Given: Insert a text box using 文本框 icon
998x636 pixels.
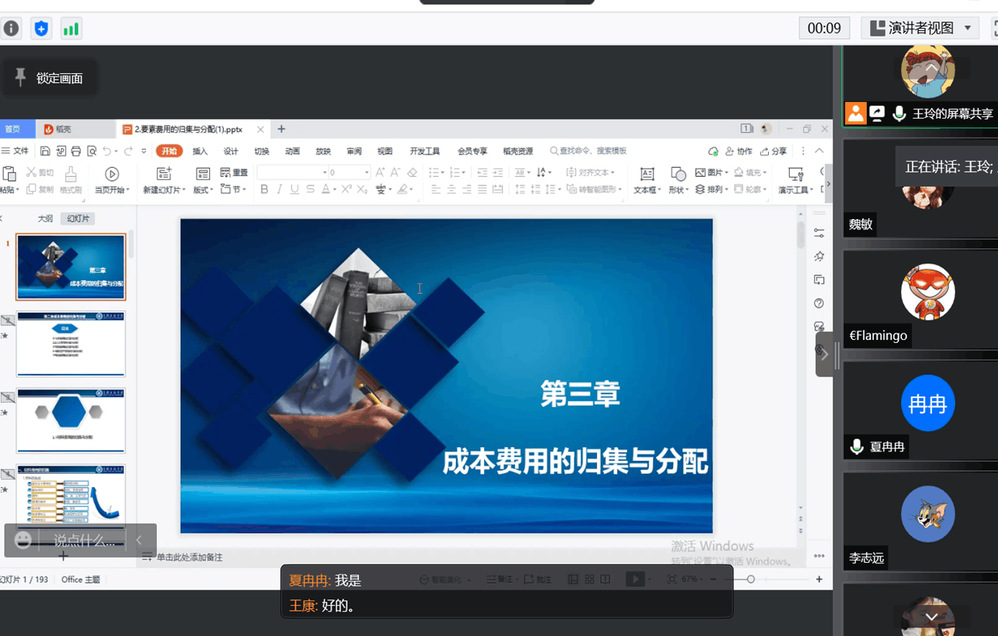Looking at the screenshot, I should tap(646, 174).
